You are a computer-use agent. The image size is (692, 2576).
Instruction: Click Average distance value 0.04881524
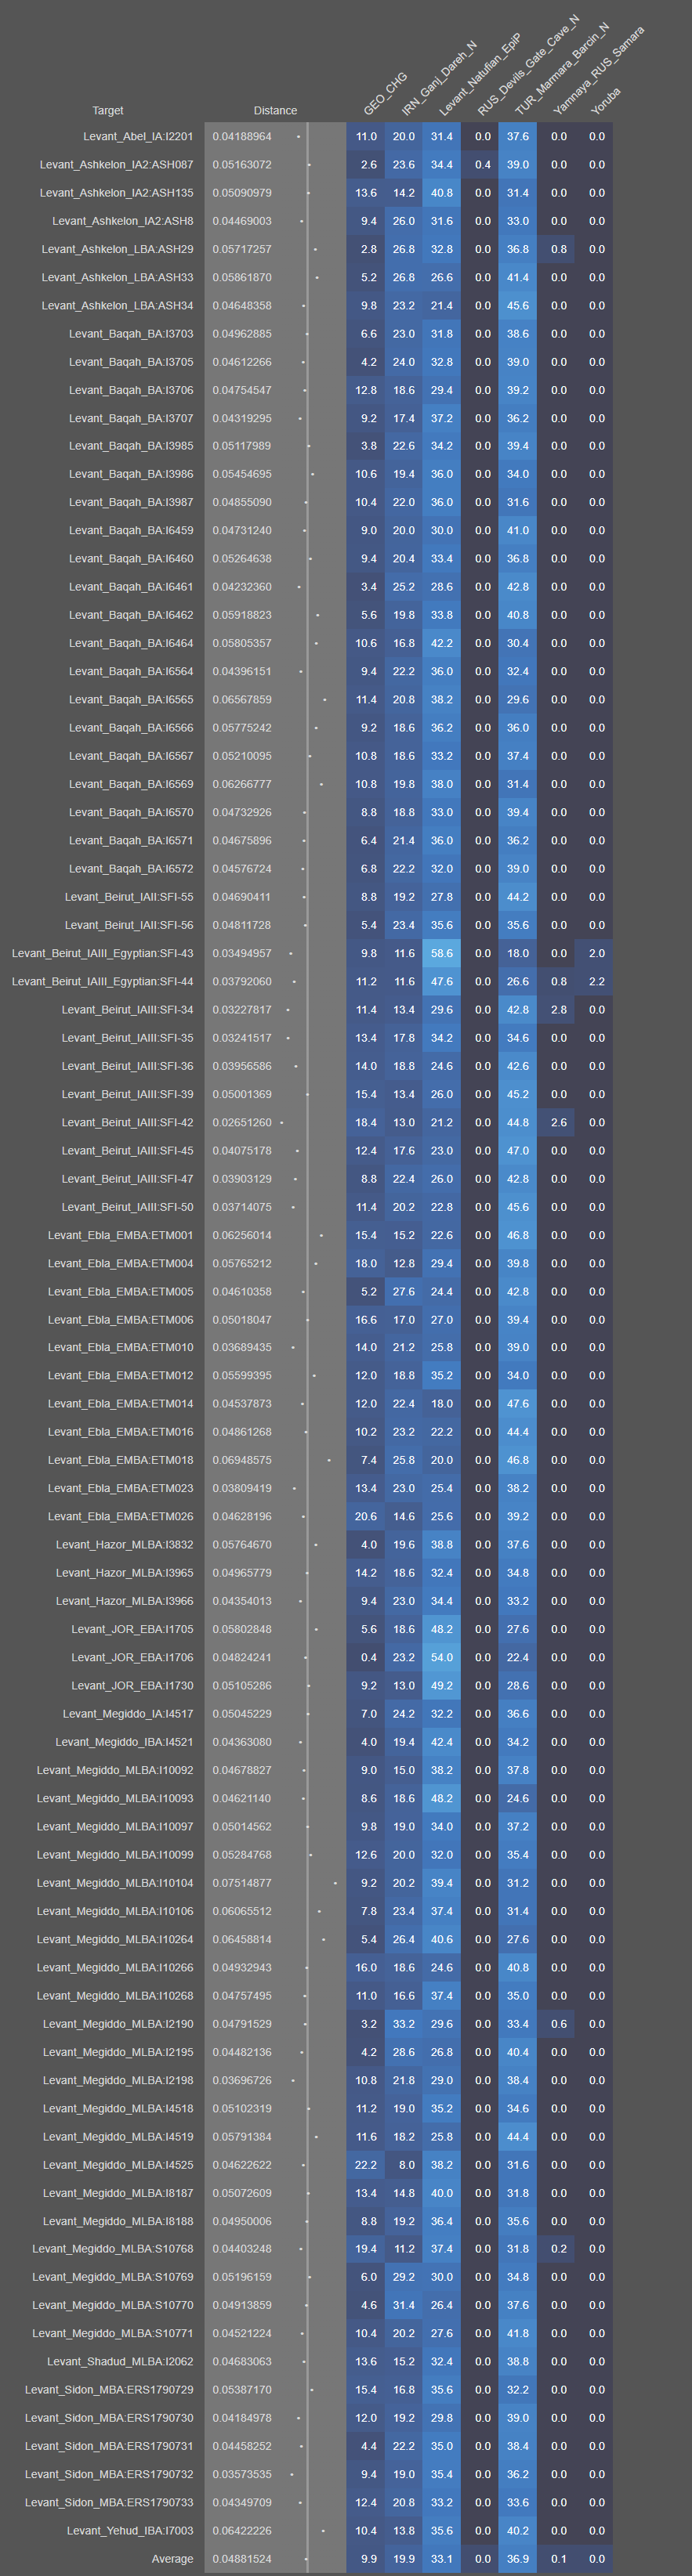point(242,2559)
